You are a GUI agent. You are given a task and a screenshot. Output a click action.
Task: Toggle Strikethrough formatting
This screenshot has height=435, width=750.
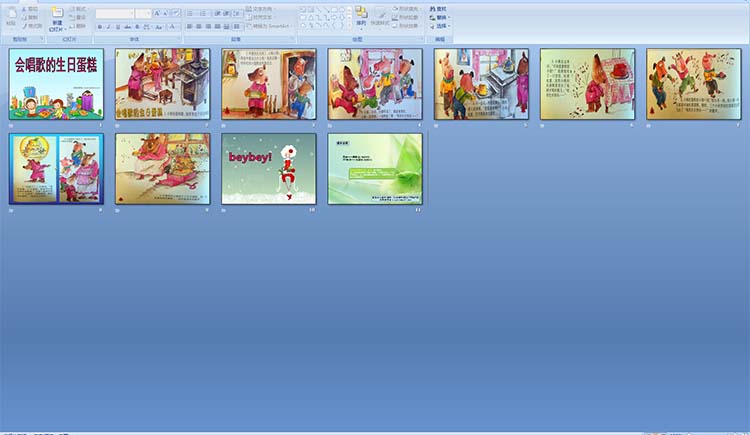coord(128,27)
